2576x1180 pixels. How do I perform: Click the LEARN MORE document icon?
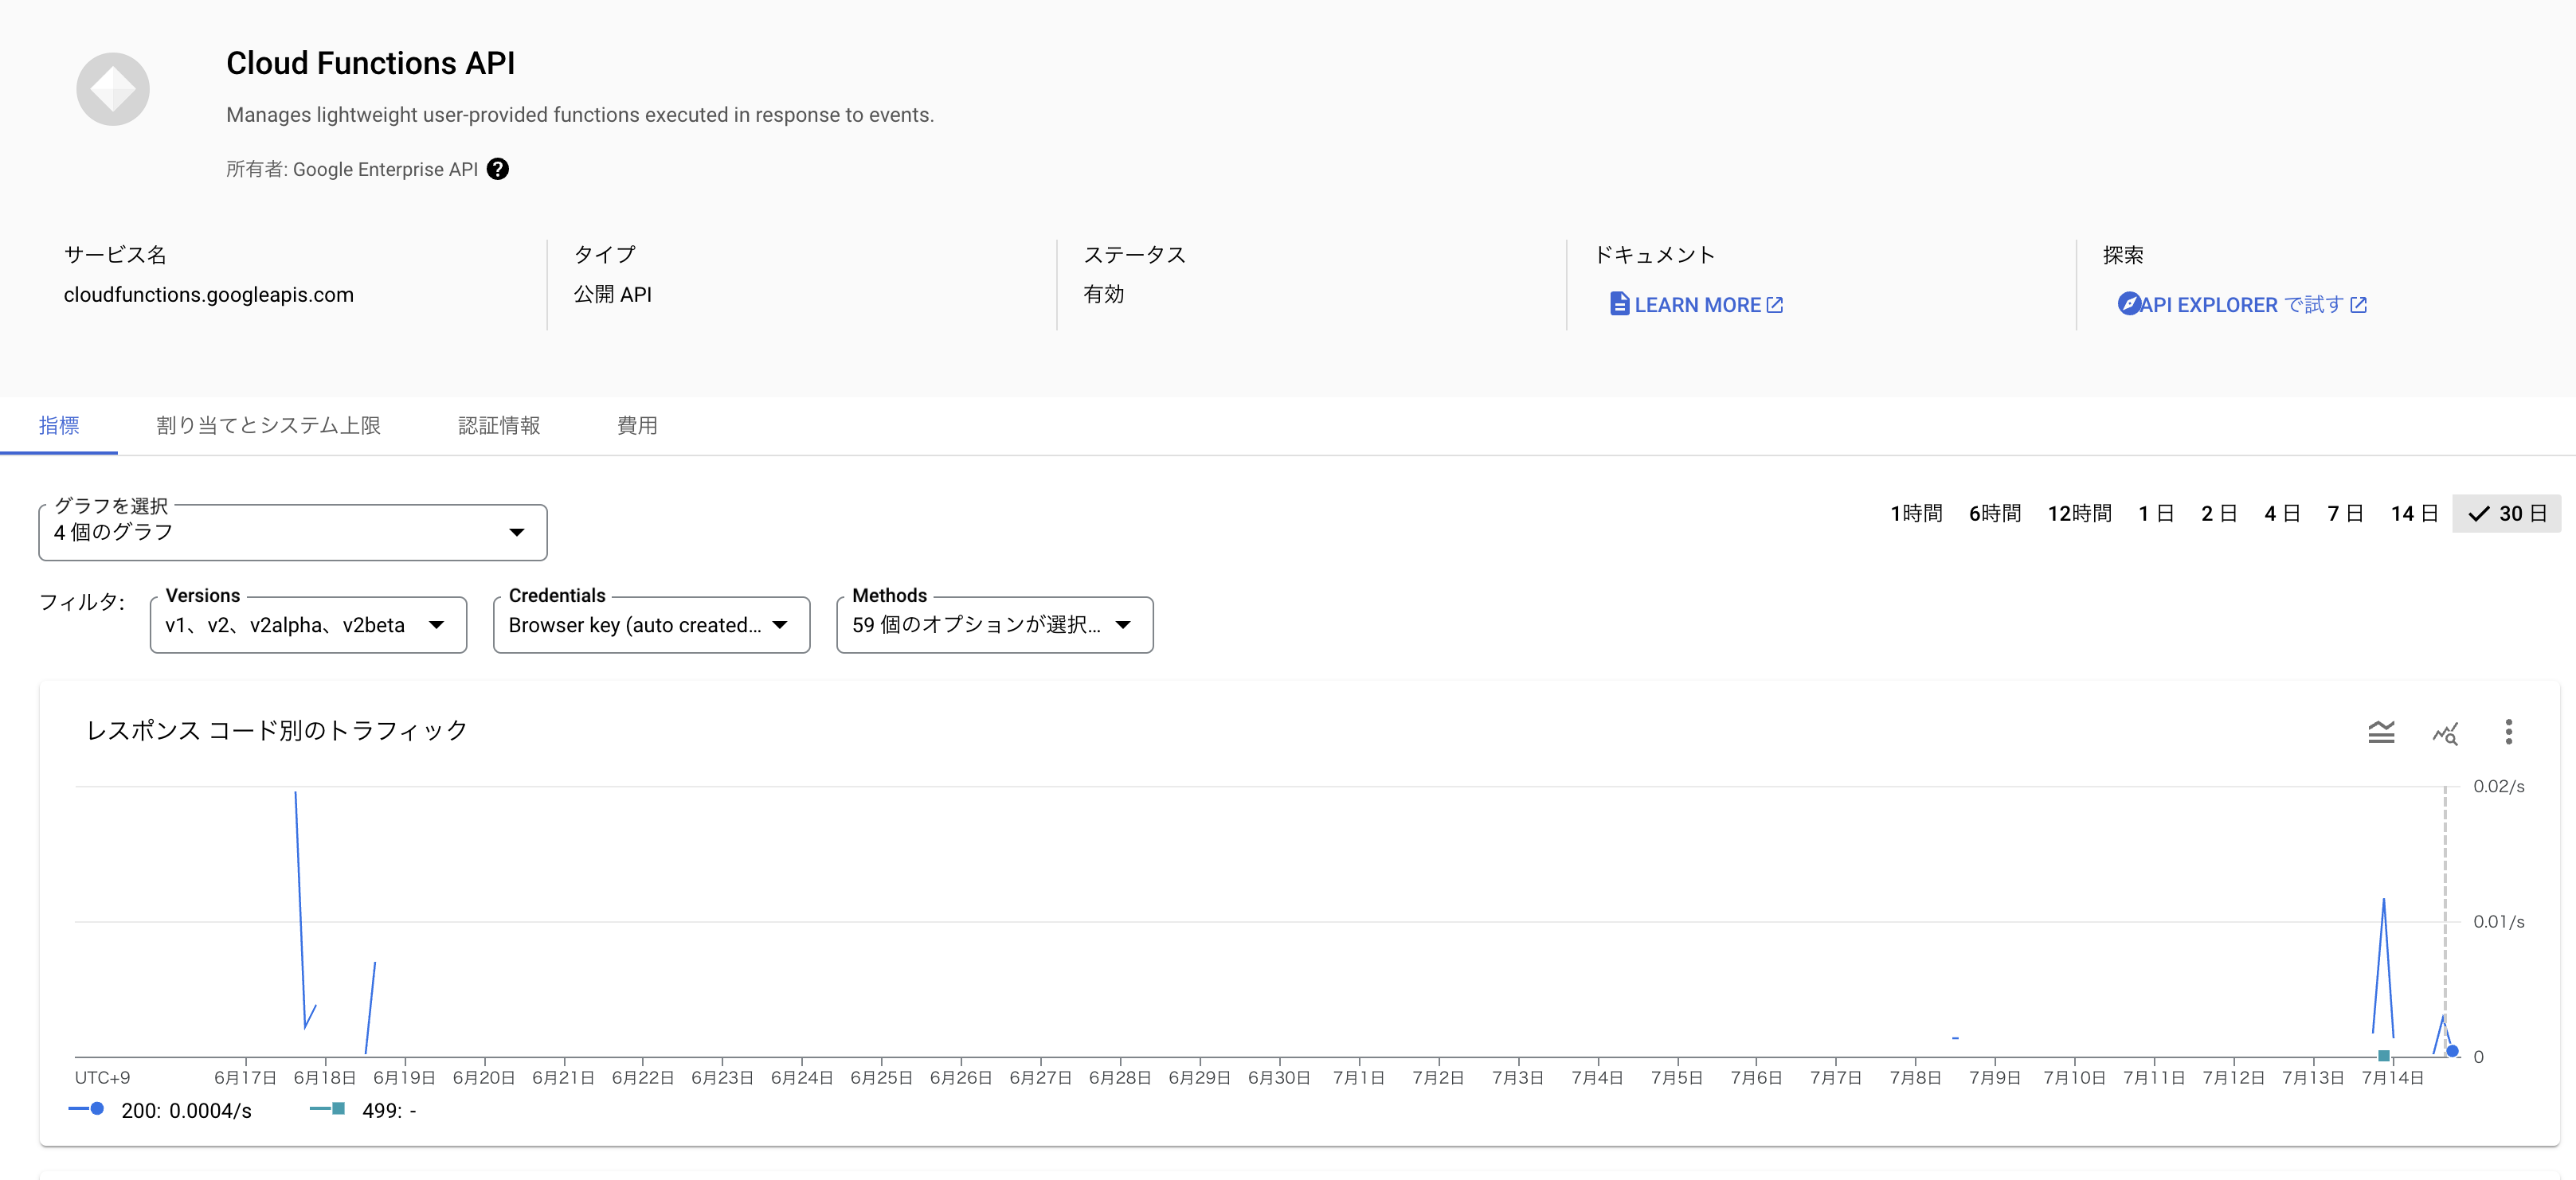[x=1619, y=304]
